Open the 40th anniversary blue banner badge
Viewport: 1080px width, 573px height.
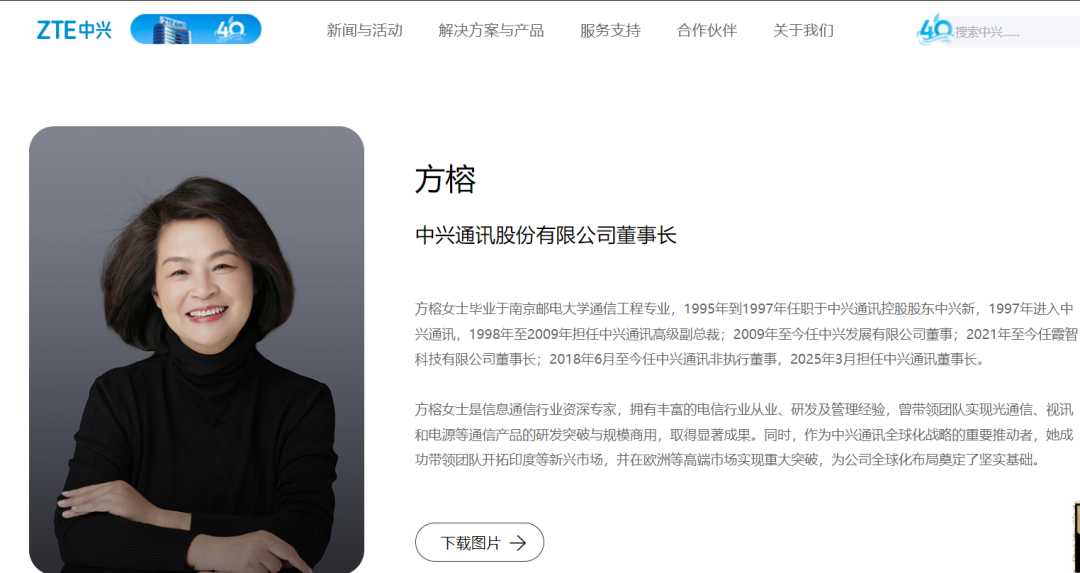(196, 30)
